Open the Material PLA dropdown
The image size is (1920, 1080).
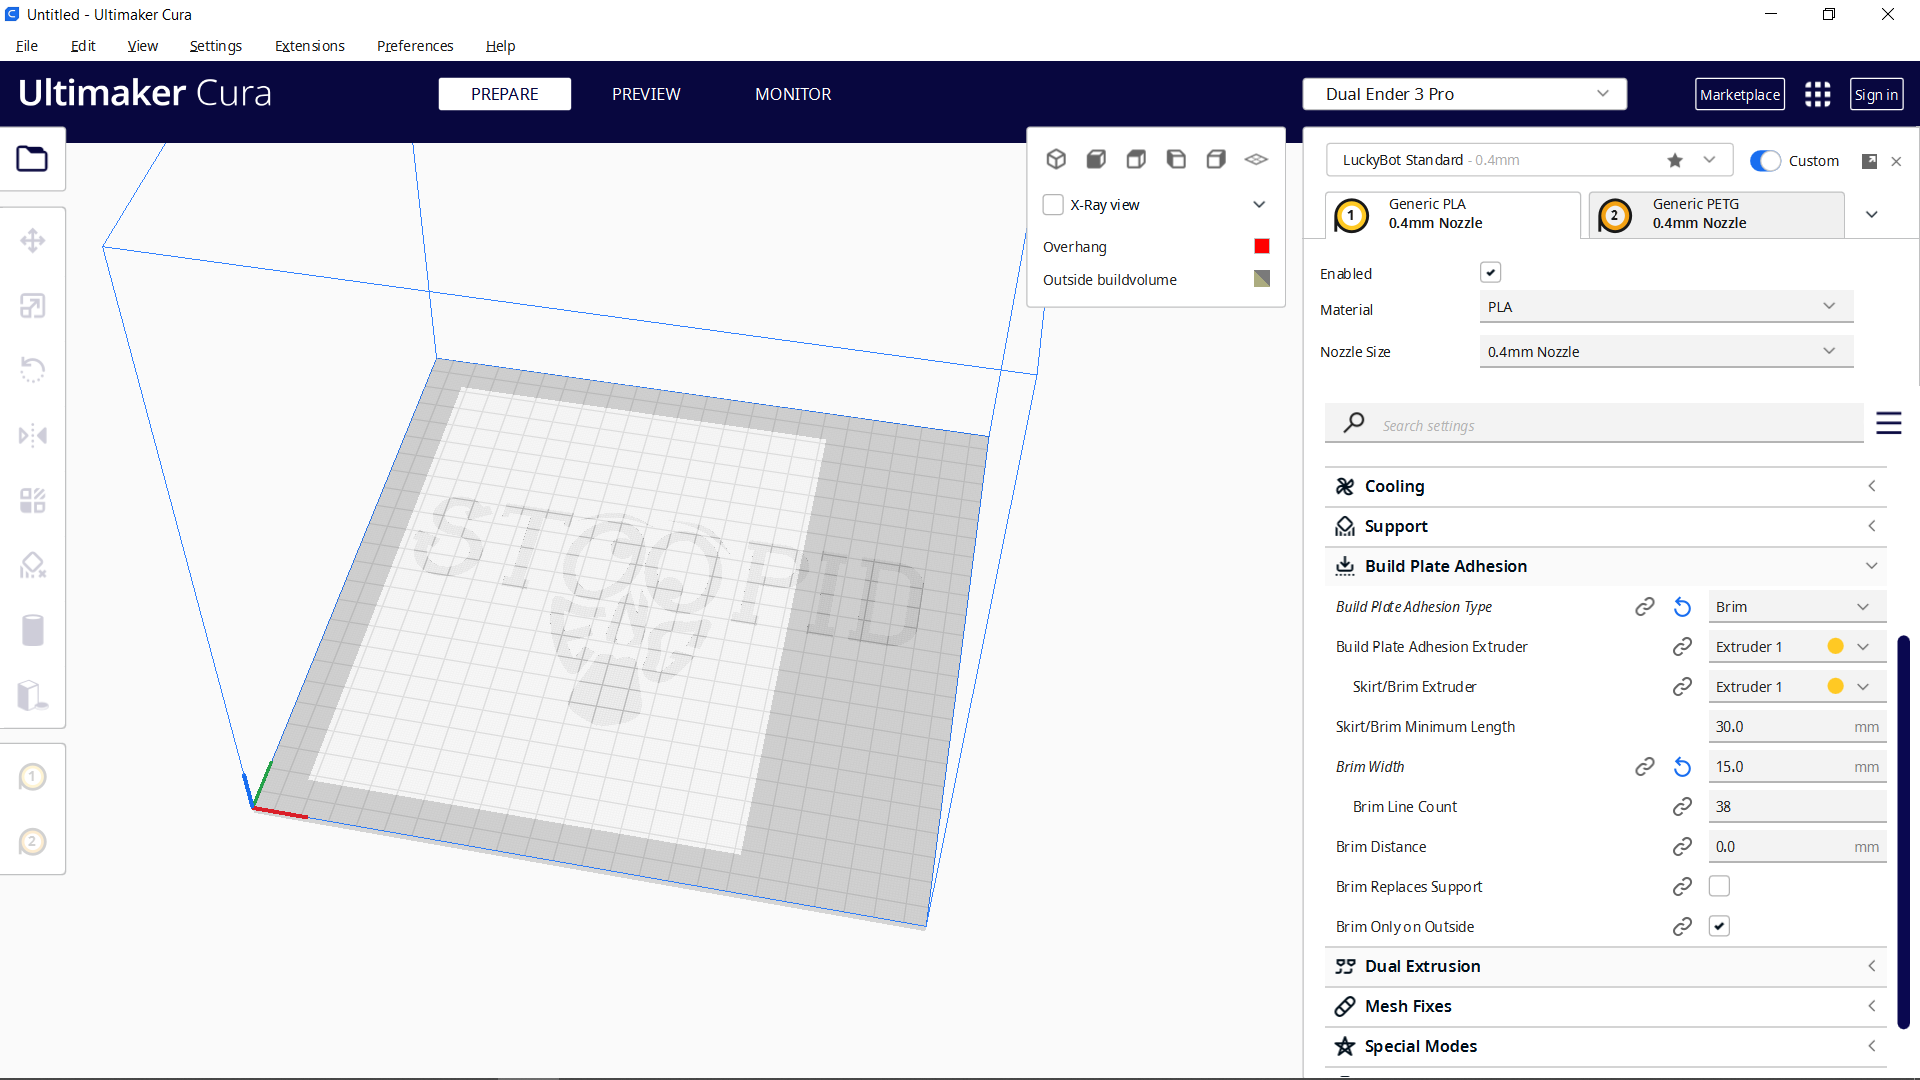pos(1666,307)
